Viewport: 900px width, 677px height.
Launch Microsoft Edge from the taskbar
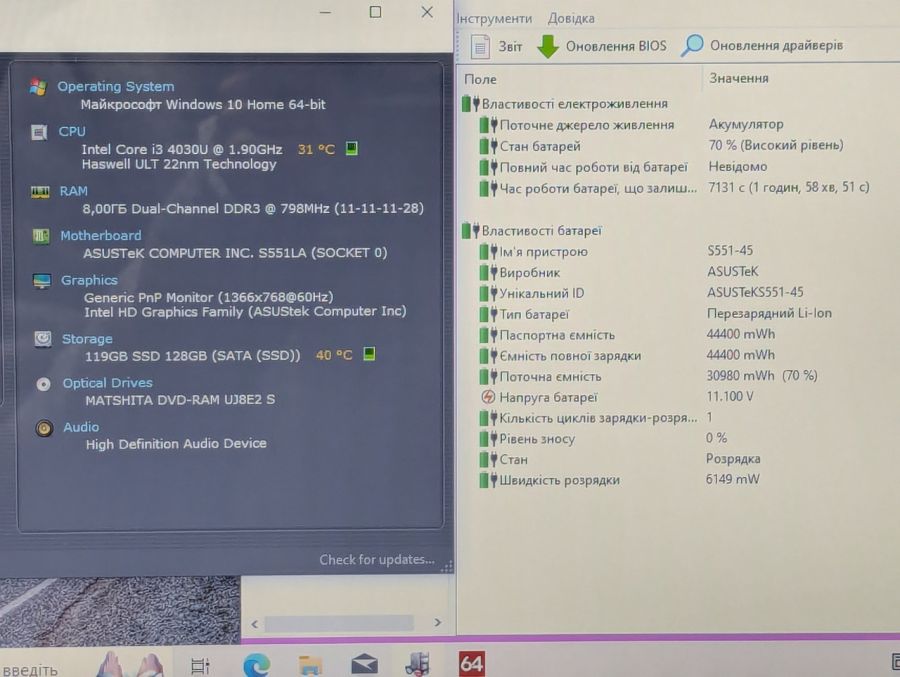(x=256, y=664)
